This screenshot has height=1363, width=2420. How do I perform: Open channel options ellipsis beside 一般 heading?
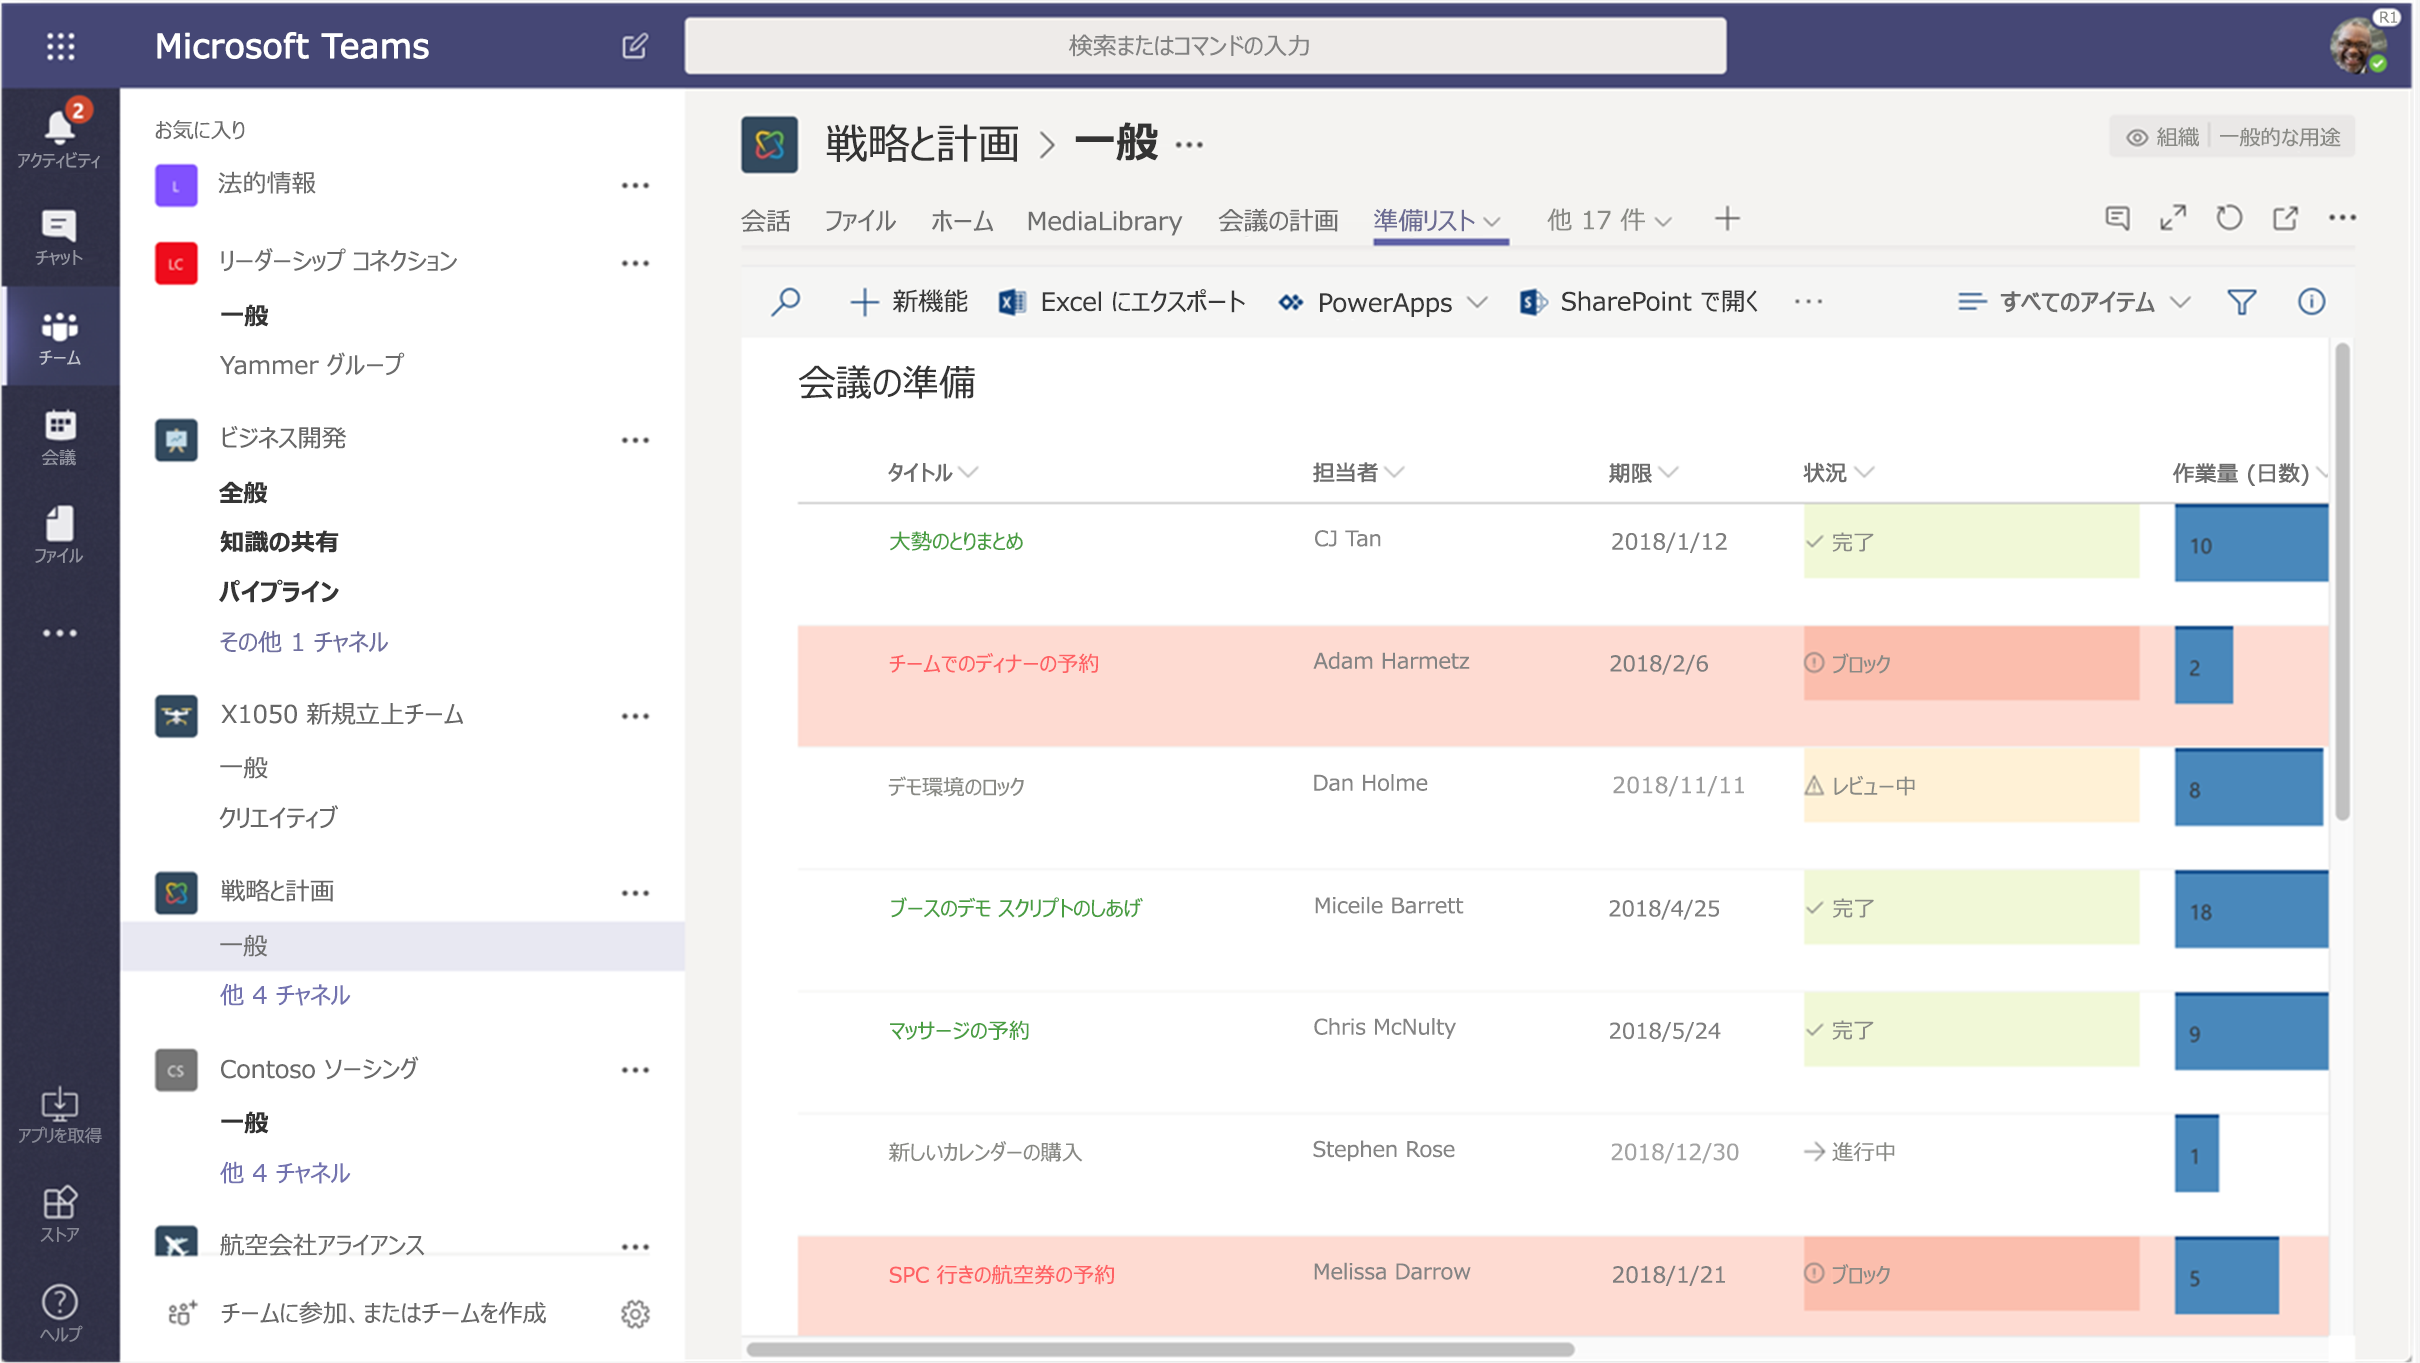pyautogui.click(x=1189, y=146)
